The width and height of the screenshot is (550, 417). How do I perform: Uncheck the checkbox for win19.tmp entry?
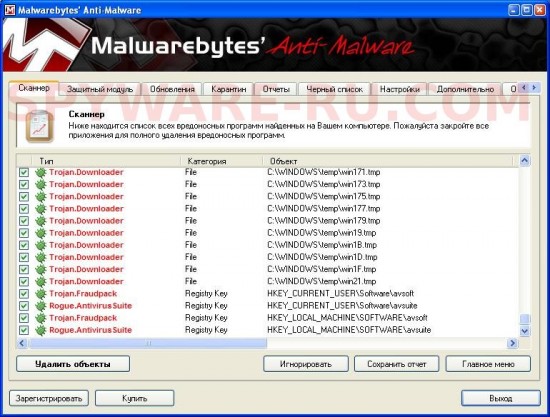[24, 233]
